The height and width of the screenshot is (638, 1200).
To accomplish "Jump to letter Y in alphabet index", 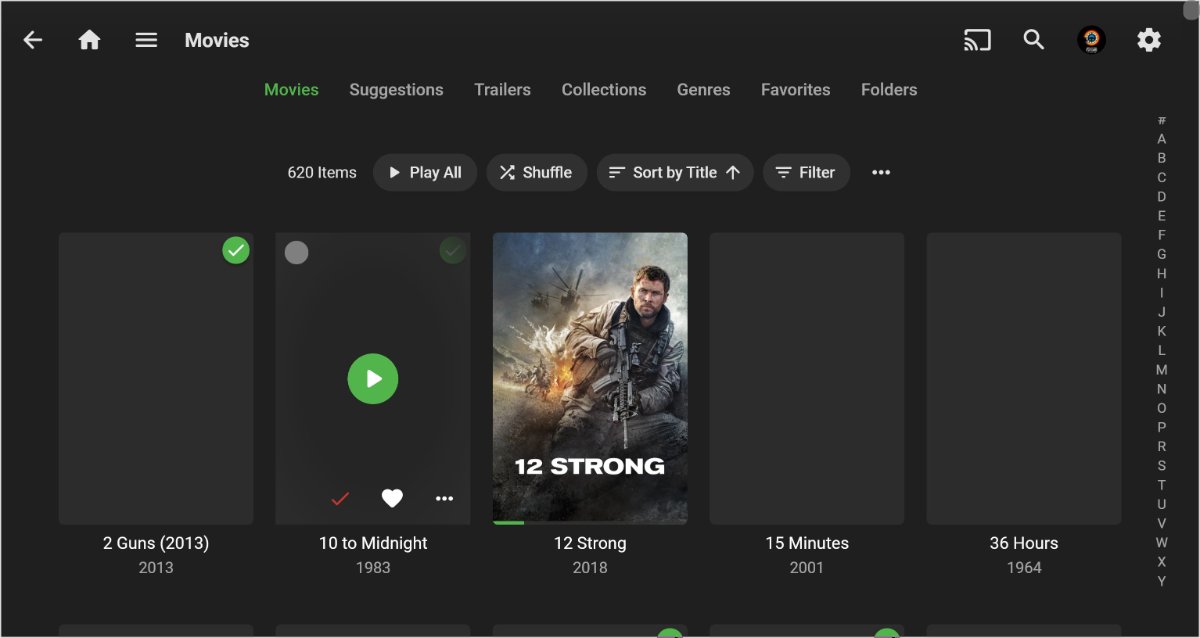I will point(1161,581).
